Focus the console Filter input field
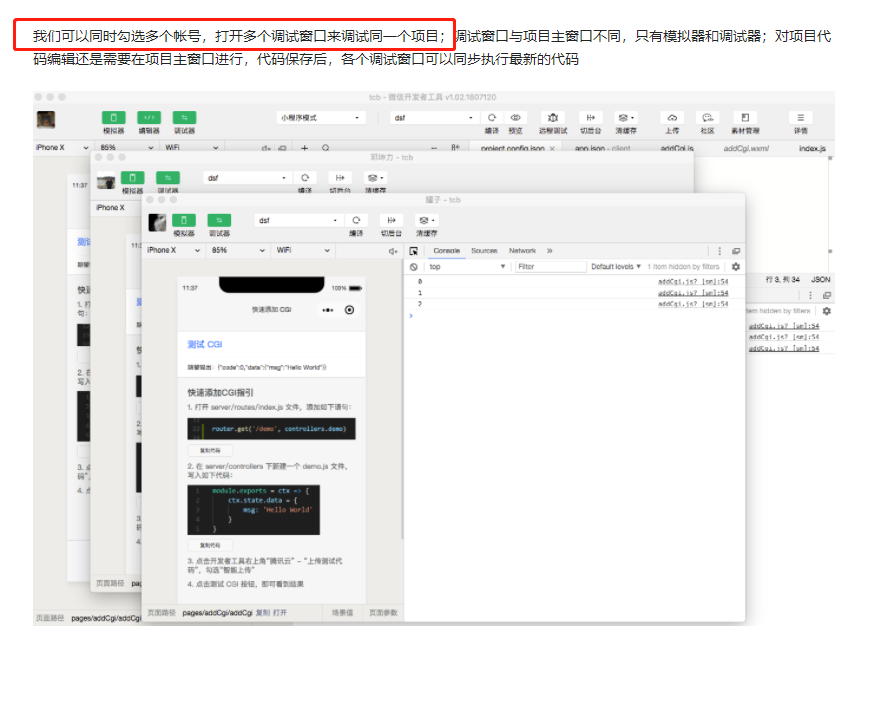 pyautogui.click(x=551, y=267)
